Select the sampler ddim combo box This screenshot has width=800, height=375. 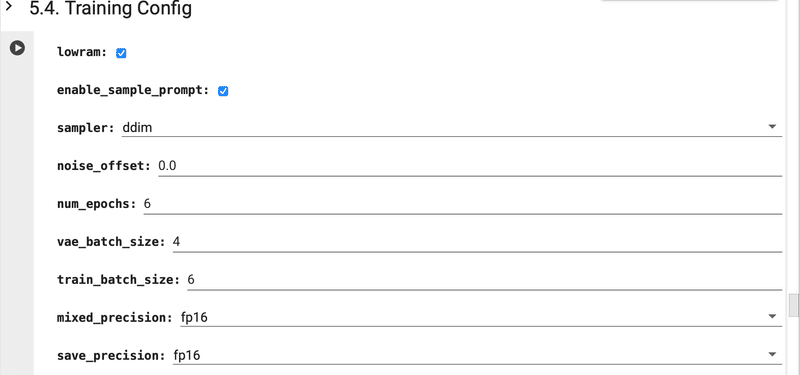tap(452, 128)
